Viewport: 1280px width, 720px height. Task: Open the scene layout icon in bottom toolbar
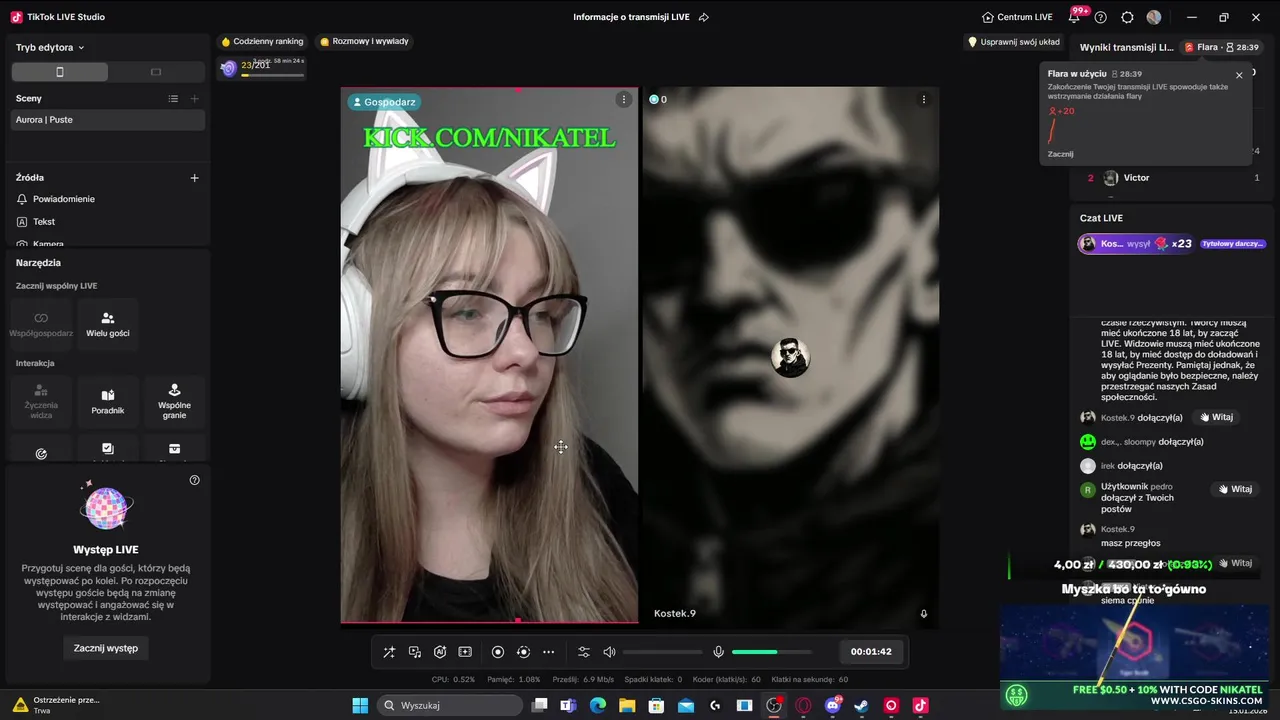click(x=465, y=652)
